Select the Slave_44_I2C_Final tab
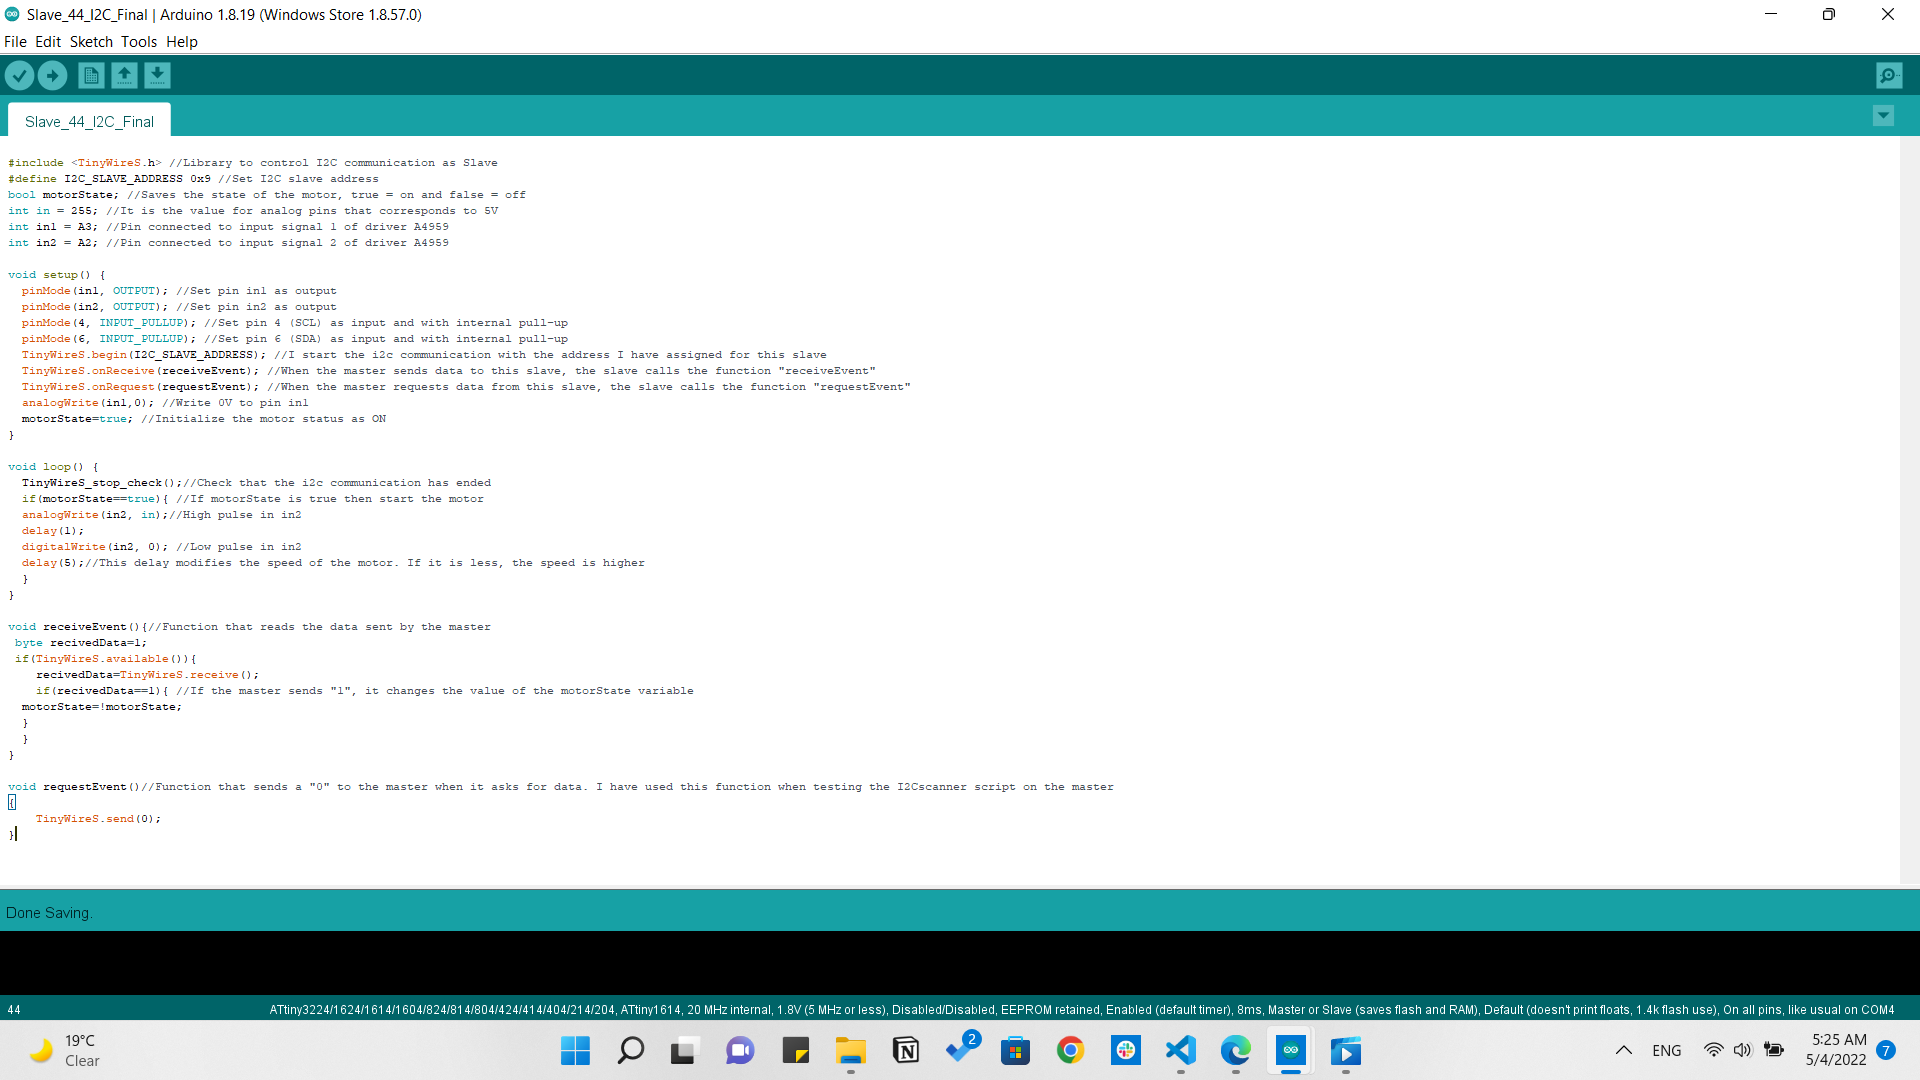This screenshot has width=1920, height=1080. point(89,121)
